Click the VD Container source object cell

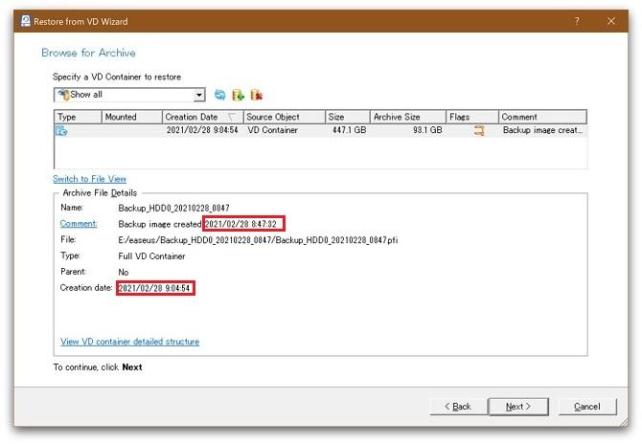[272, 130]
